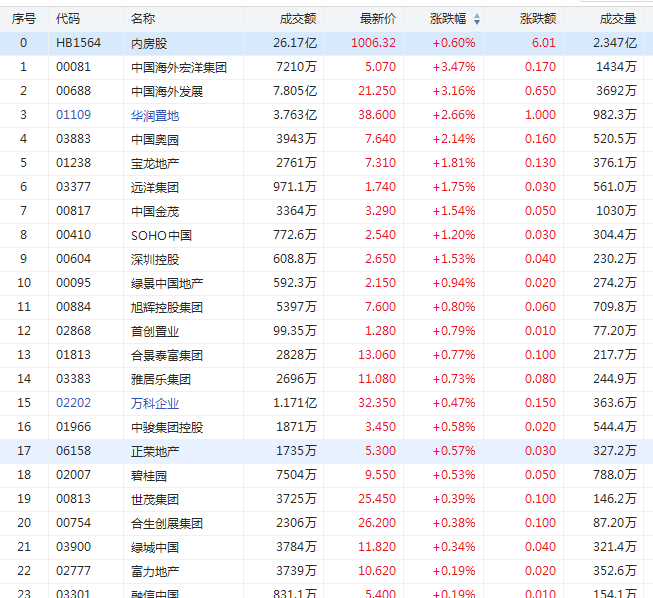
Task: Select 雅居乐集团 stock name
Action: click(161, 379)
